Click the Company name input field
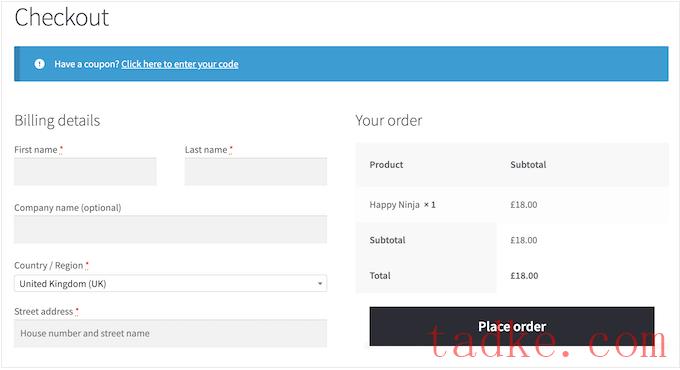Viewport: 680px width, 370px height. coord(170,229)
